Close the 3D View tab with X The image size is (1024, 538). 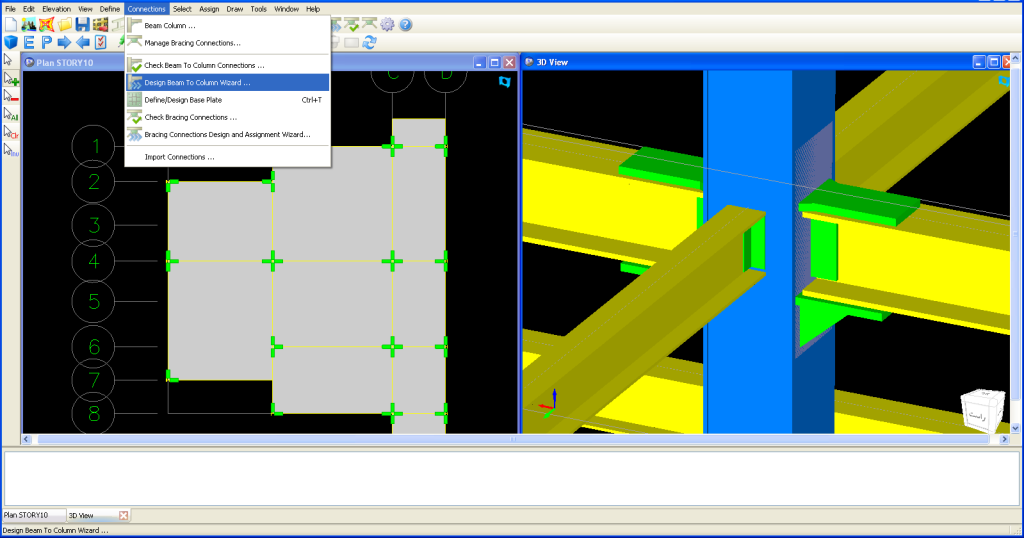tap(123, 515)
